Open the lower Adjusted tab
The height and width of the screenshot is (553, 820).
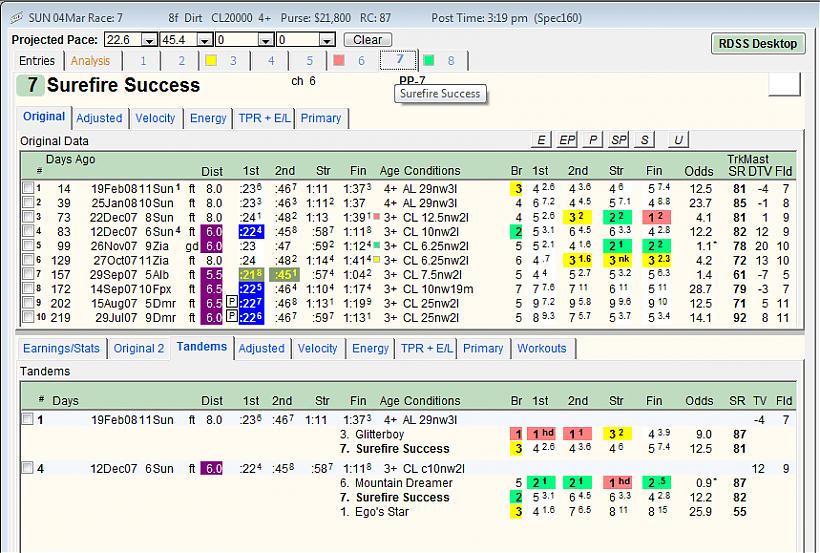pos(261,348)
